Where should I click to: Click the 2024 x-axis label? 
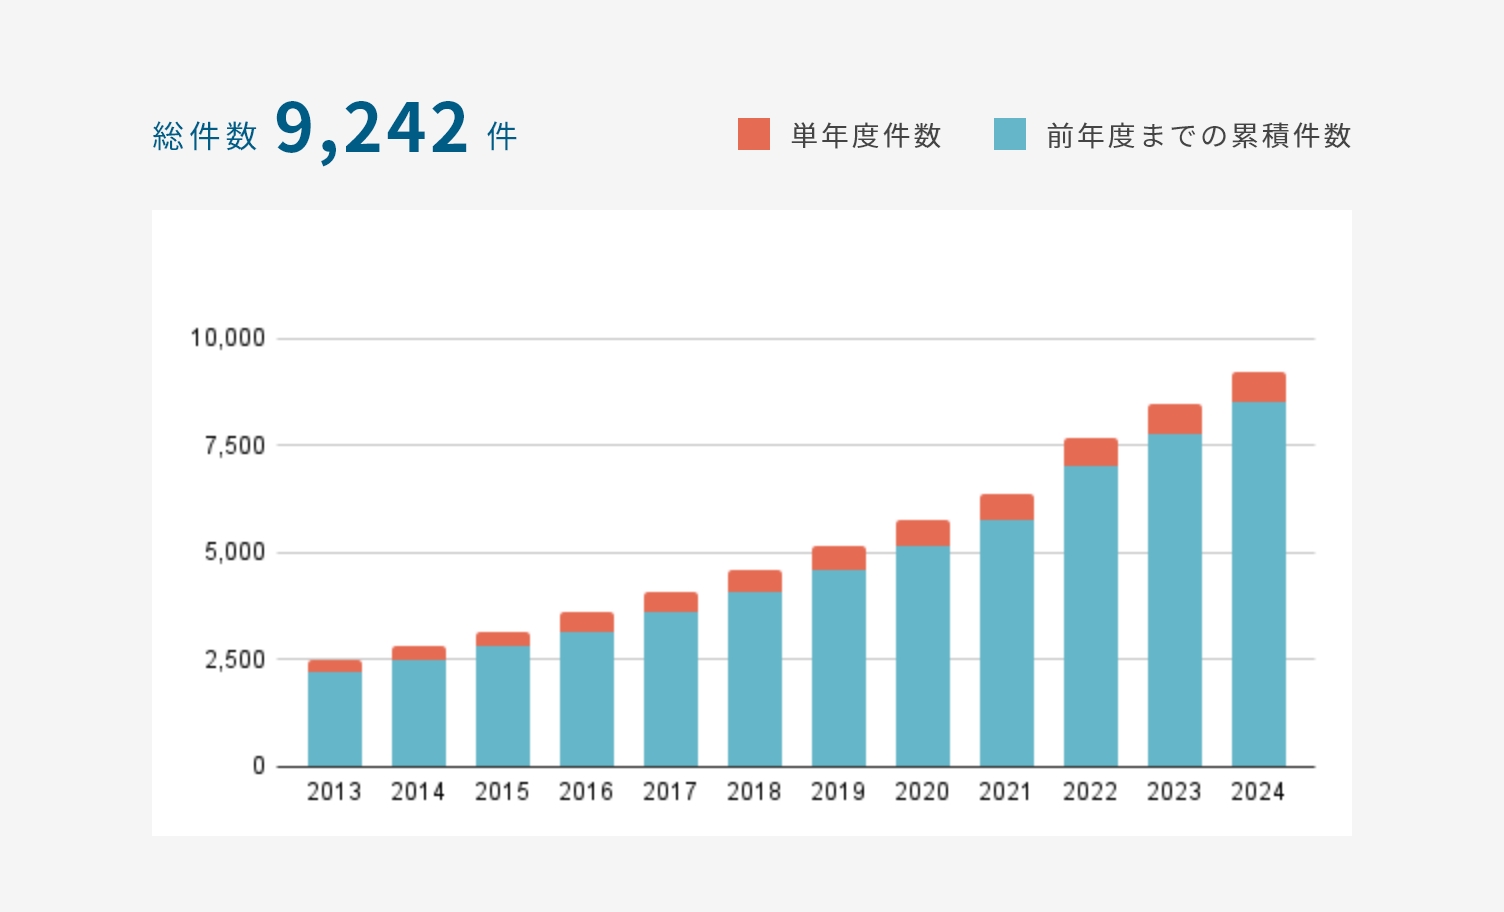click(1258, 791)
